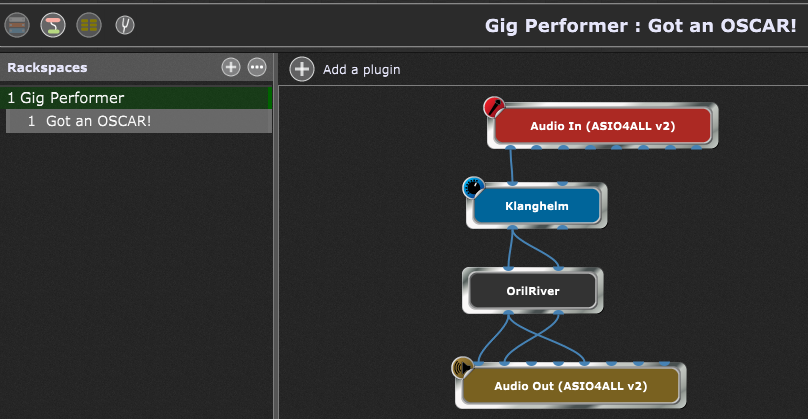Open the tuner fork icon
808x419 pixels.
(125, 25)
